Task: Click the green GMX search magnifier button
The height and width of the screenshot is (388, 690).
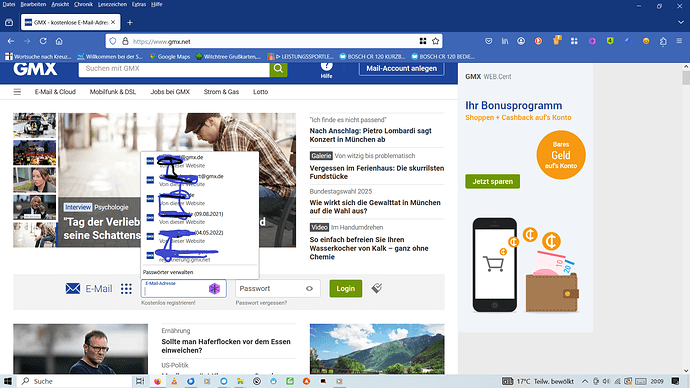Action: point(278,69)
